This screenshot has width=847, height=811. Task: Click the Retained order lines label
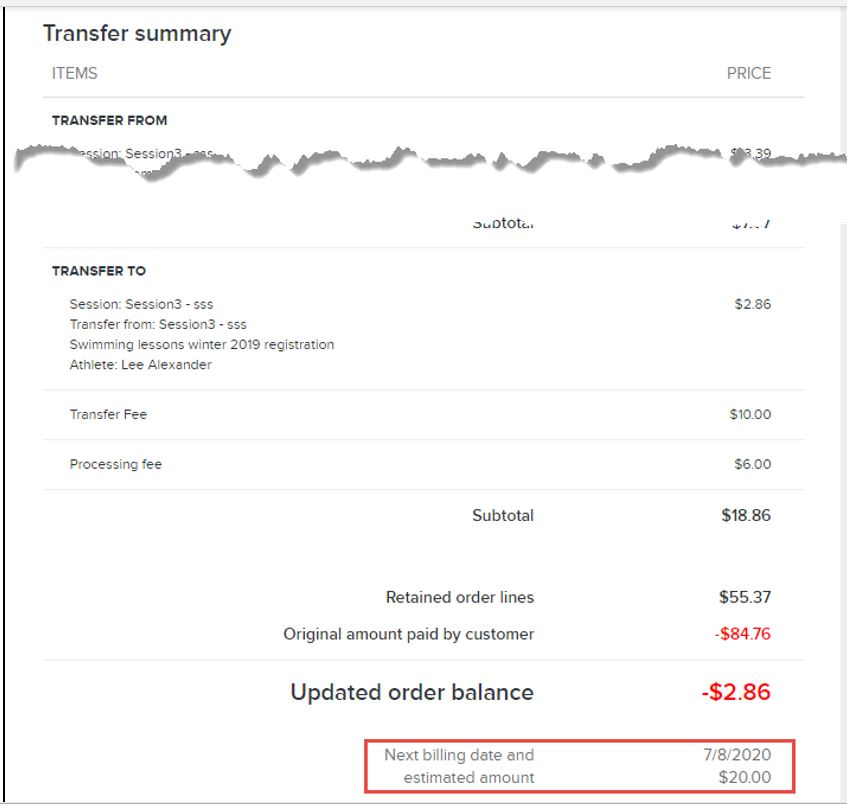tap(460, 597)
